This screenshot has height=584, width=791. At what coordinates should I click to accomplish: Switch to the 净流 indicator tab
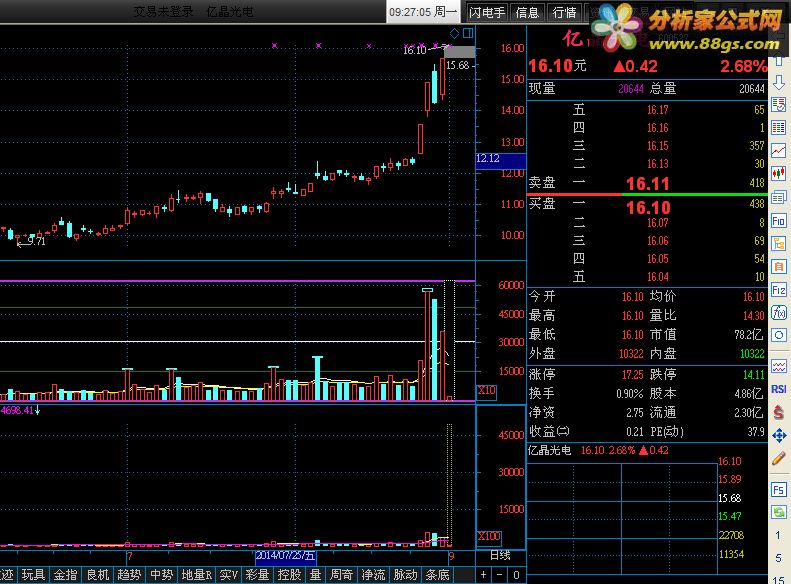(x=373, y=574)
